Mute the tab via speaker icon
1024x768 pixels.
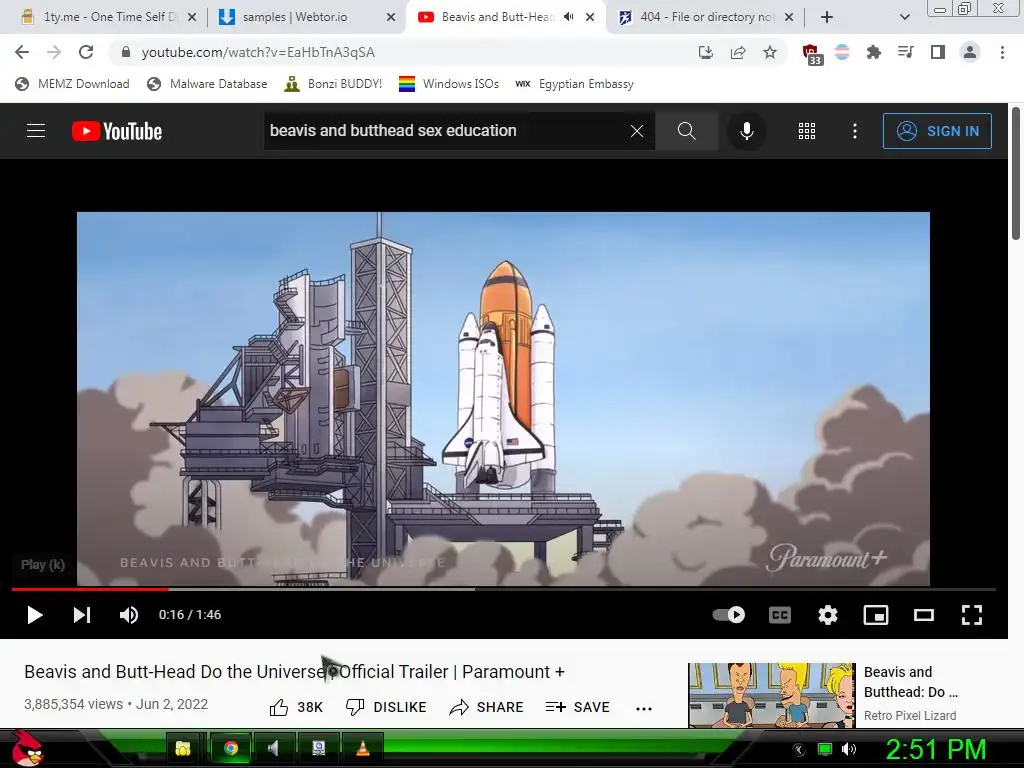click(x=569, y=17)
